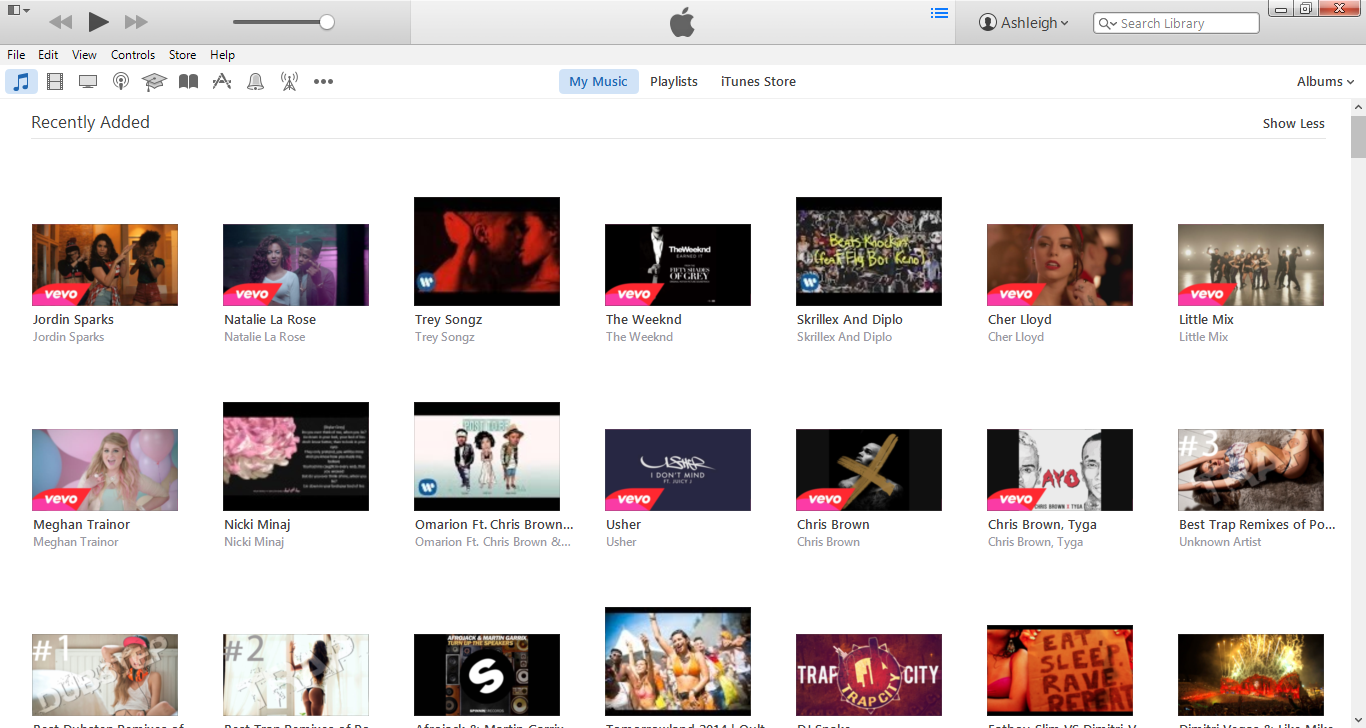Adjust the volume slider knob

pos(327,22)
